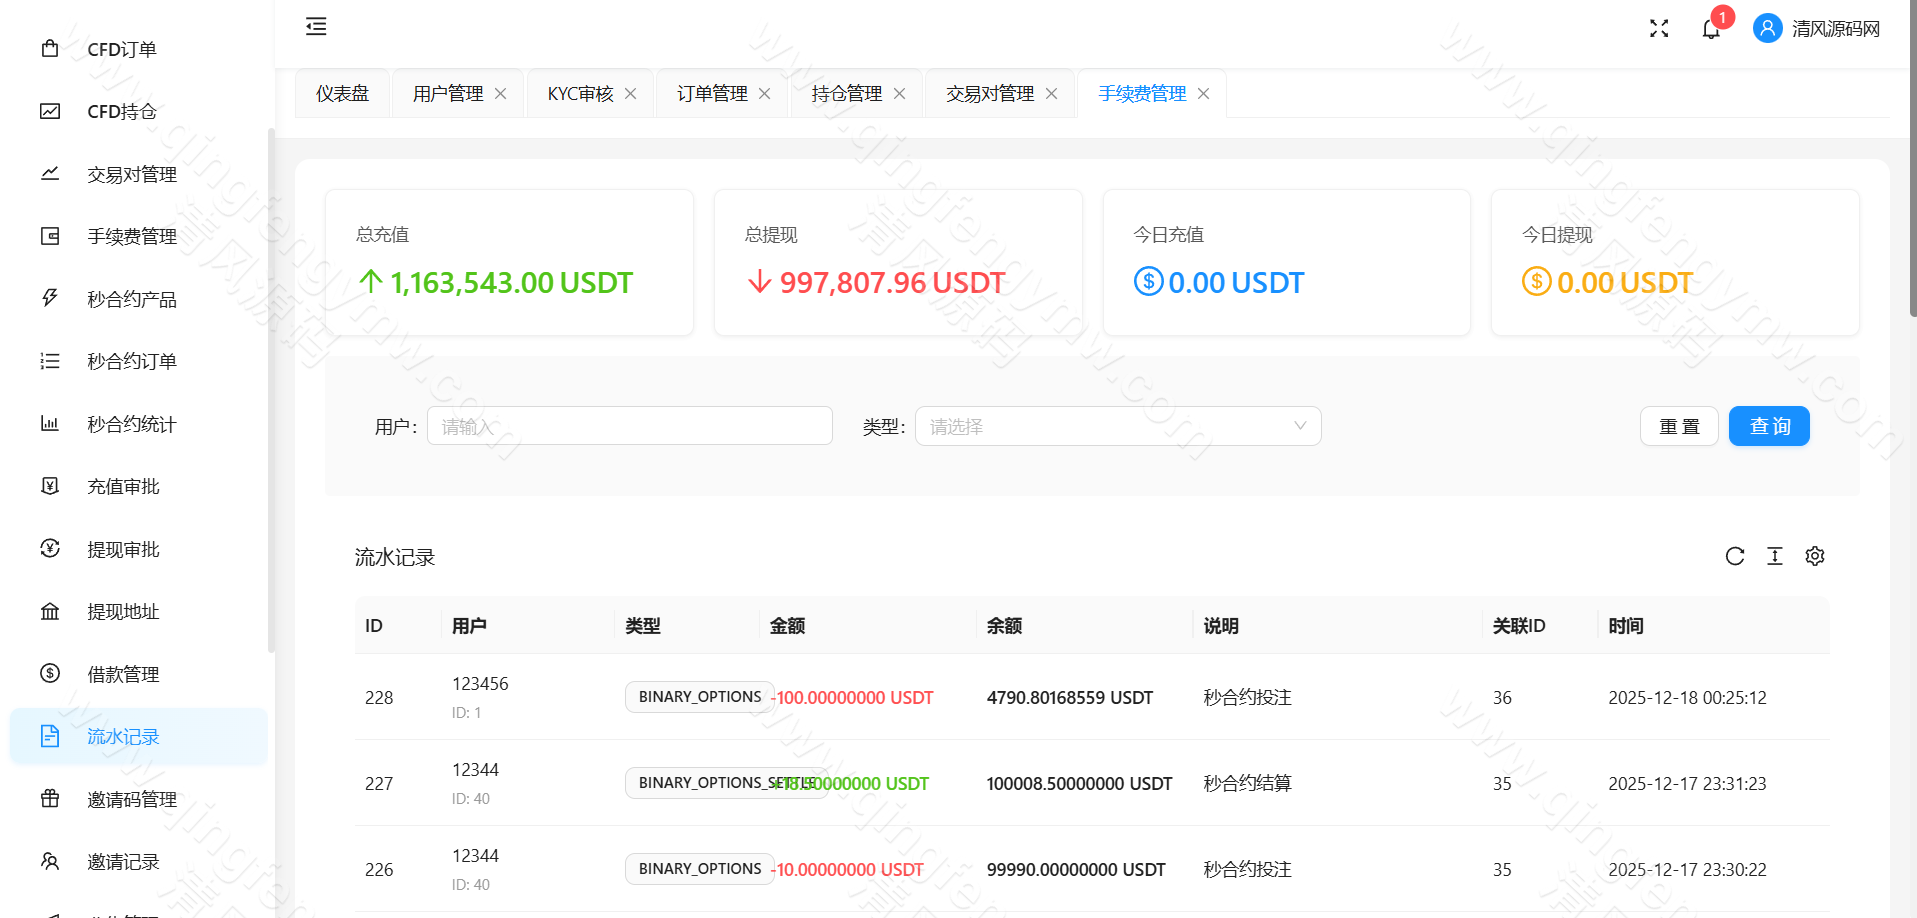Open the 类型 selection dropdown
The image size is (1917, 918).
point(1117,425)
